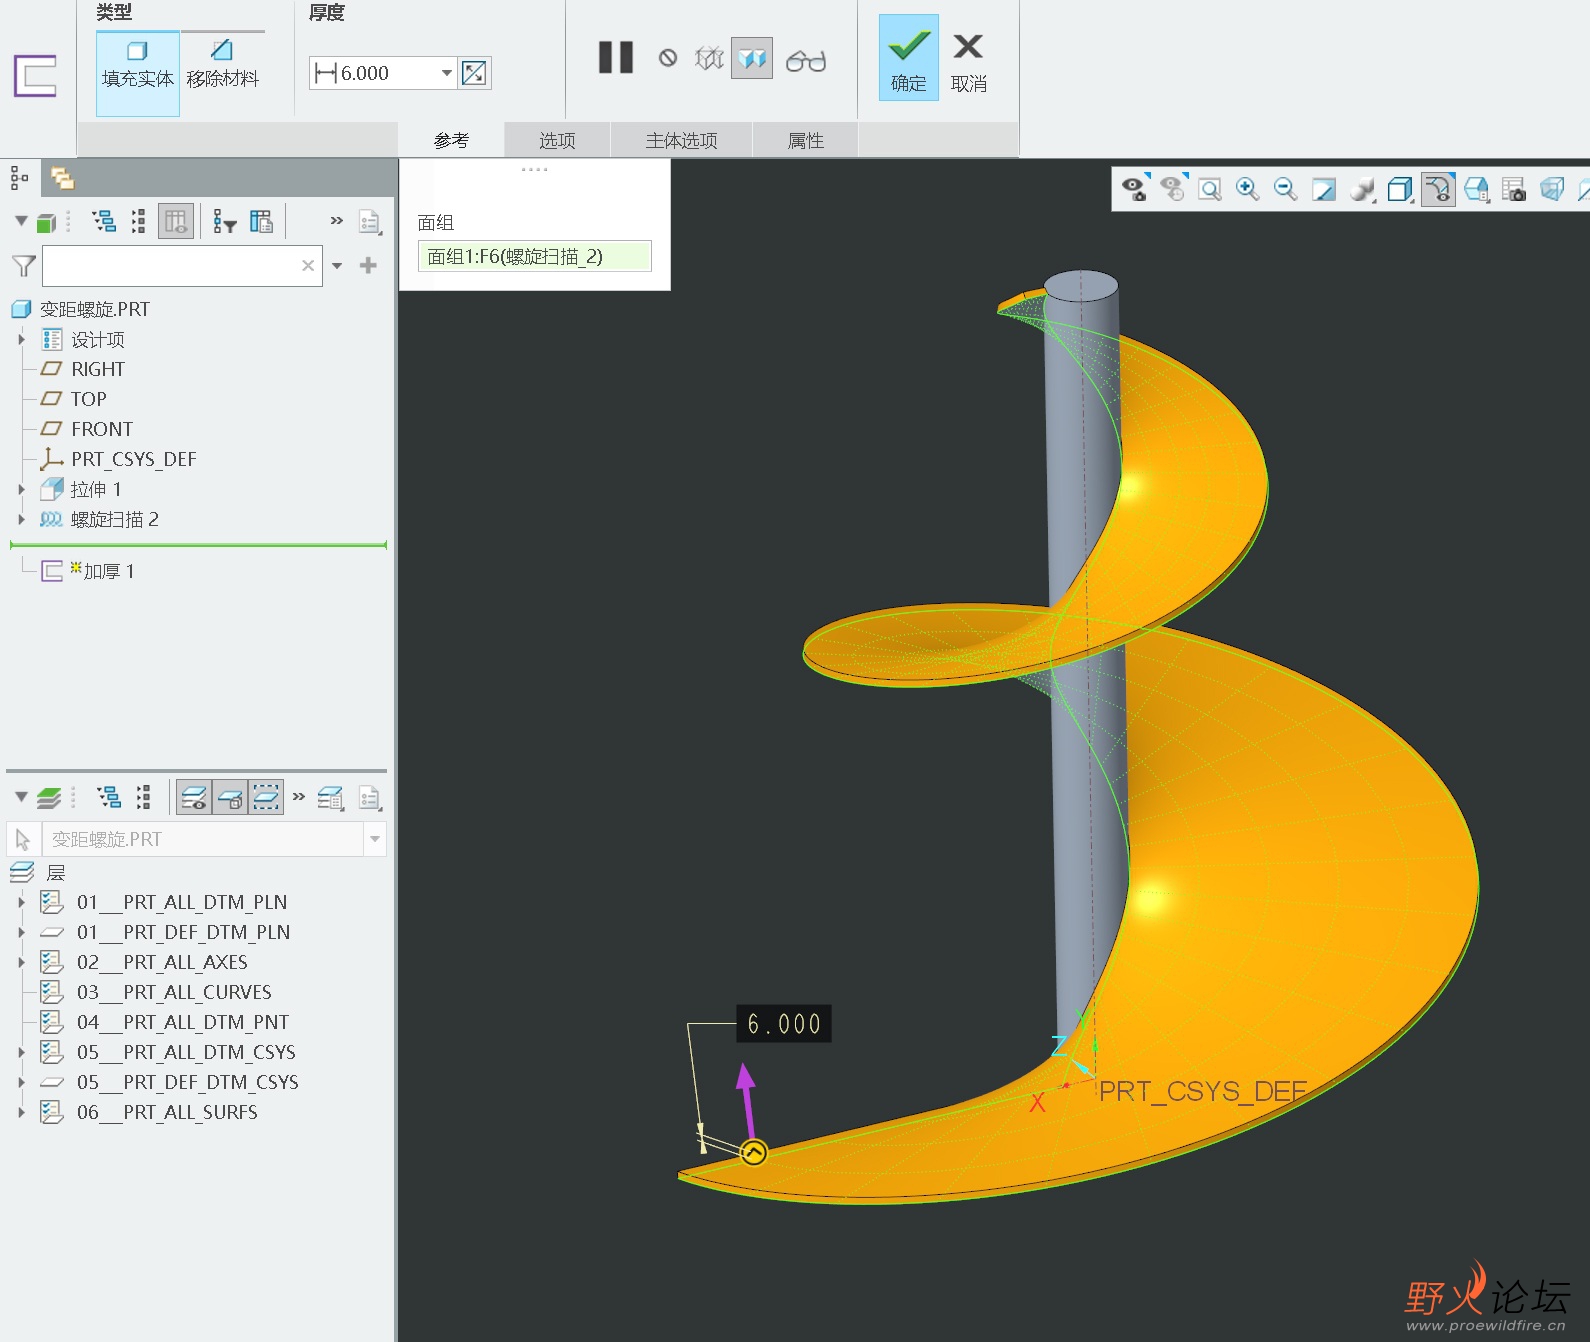Confirm with 确定 button
Screen dimensions: 1590x1342
pos(909,58)
